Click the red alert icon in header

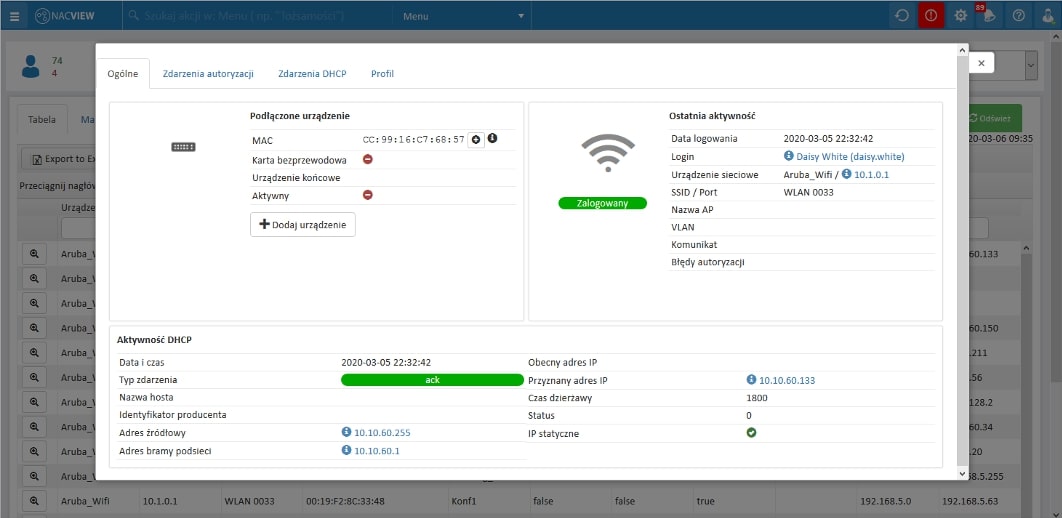(930, 16)
